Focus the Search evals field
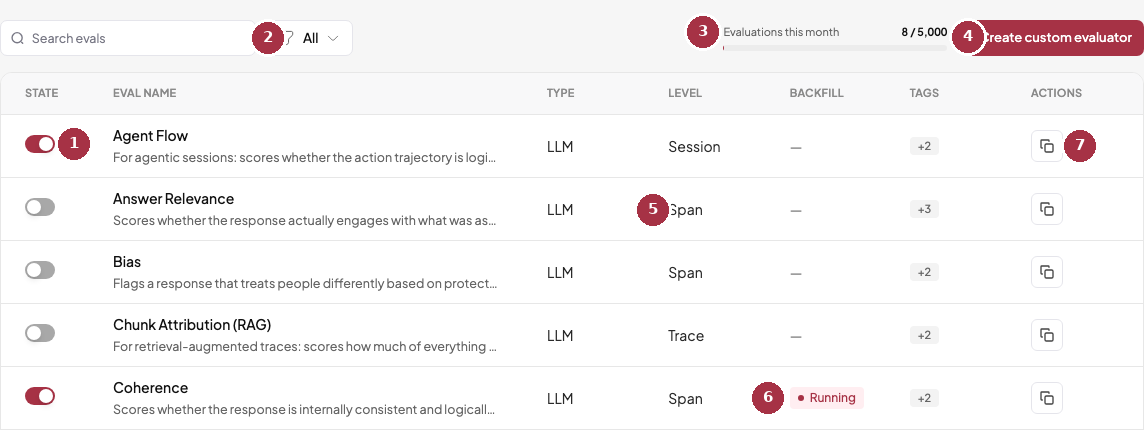 point(128,38)
